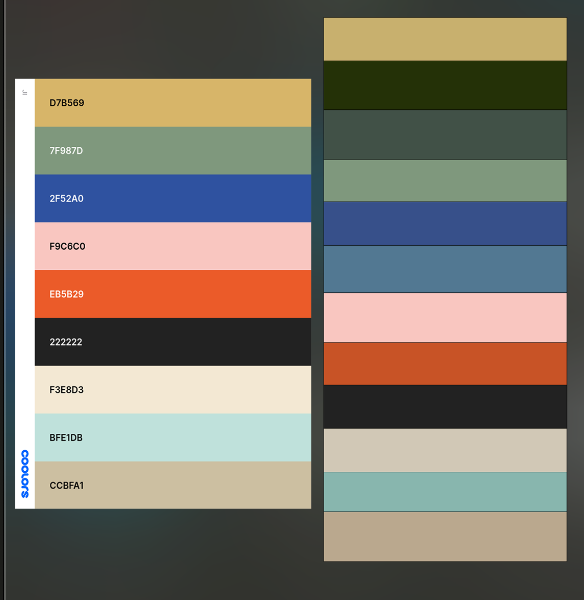Click the small gray icon above D7B569
The height and width of the screenshot is (600, 584).
click(25, 92)
